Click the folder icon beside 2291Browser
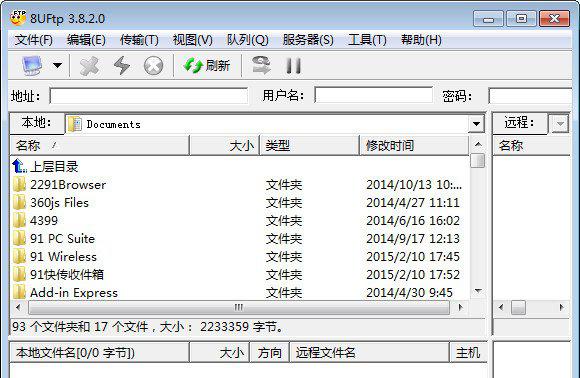The image size is (580, 378). (19, 185)
